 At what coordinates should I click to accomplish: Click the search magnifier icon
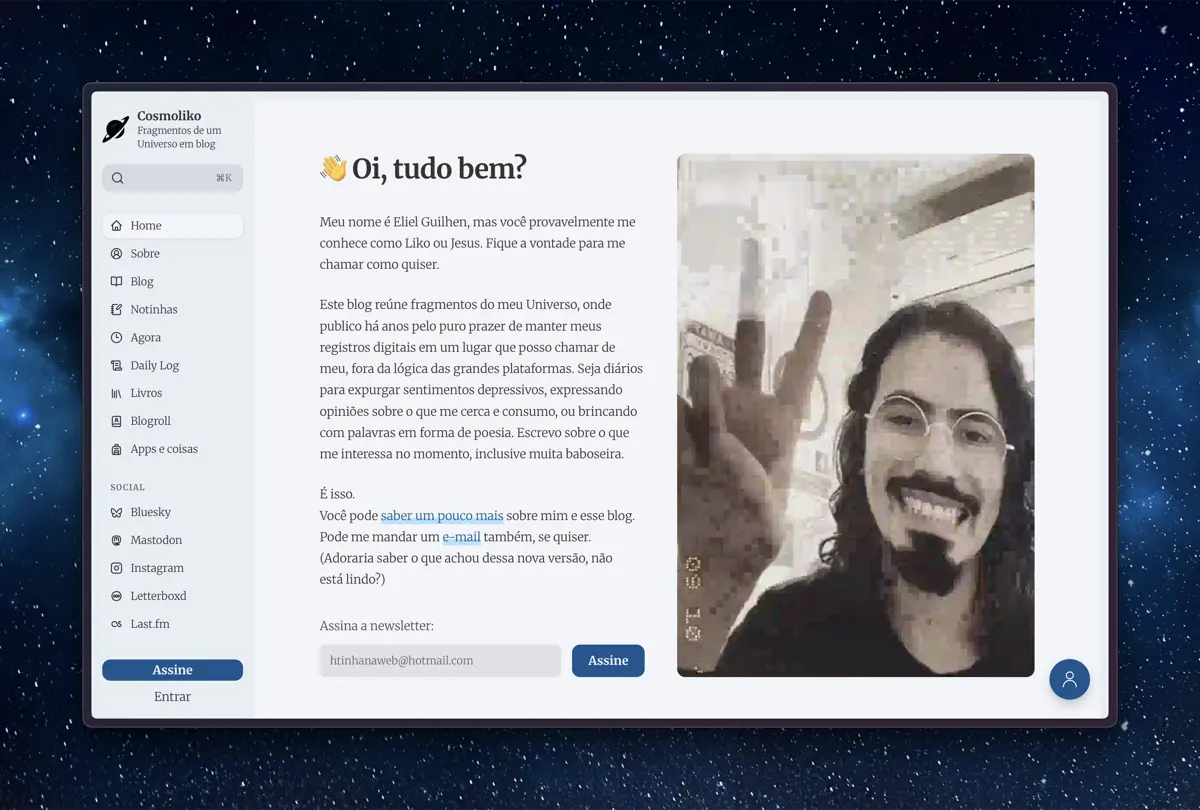[x=118, y=178]
